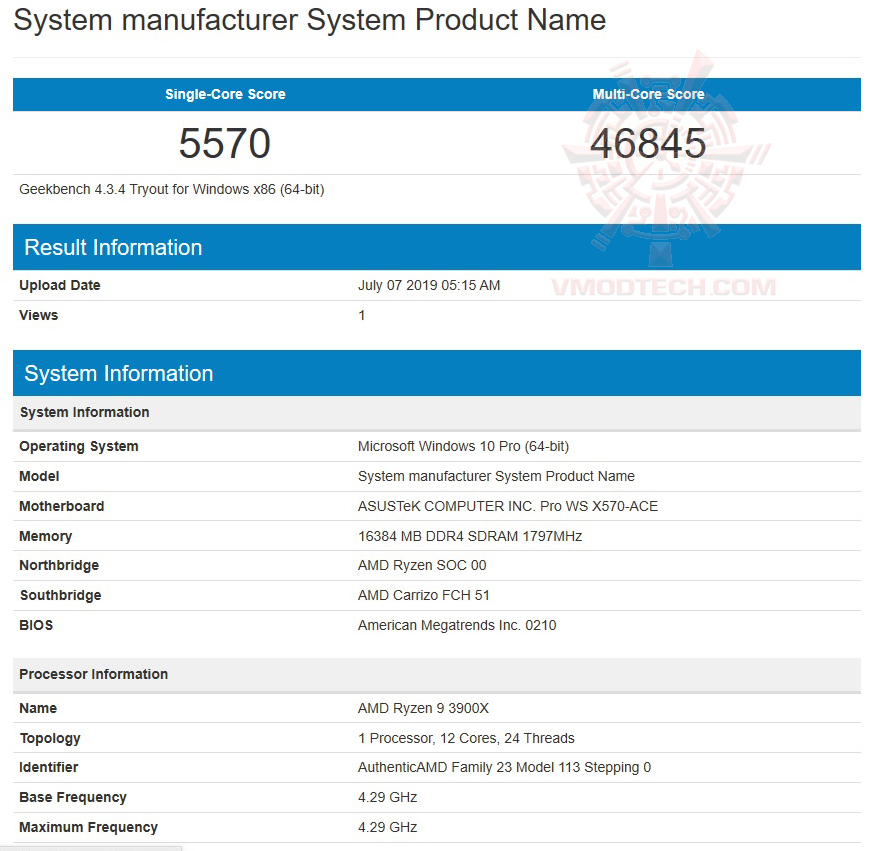Click the Views count value
This screenshot has width=894, height=851.
361,315
